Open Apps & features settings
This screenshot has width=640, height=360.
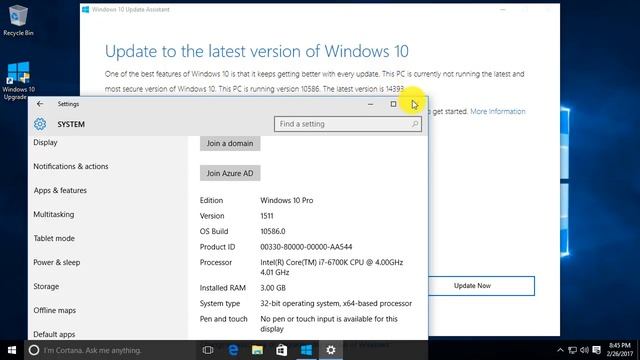tap(60, 191)
